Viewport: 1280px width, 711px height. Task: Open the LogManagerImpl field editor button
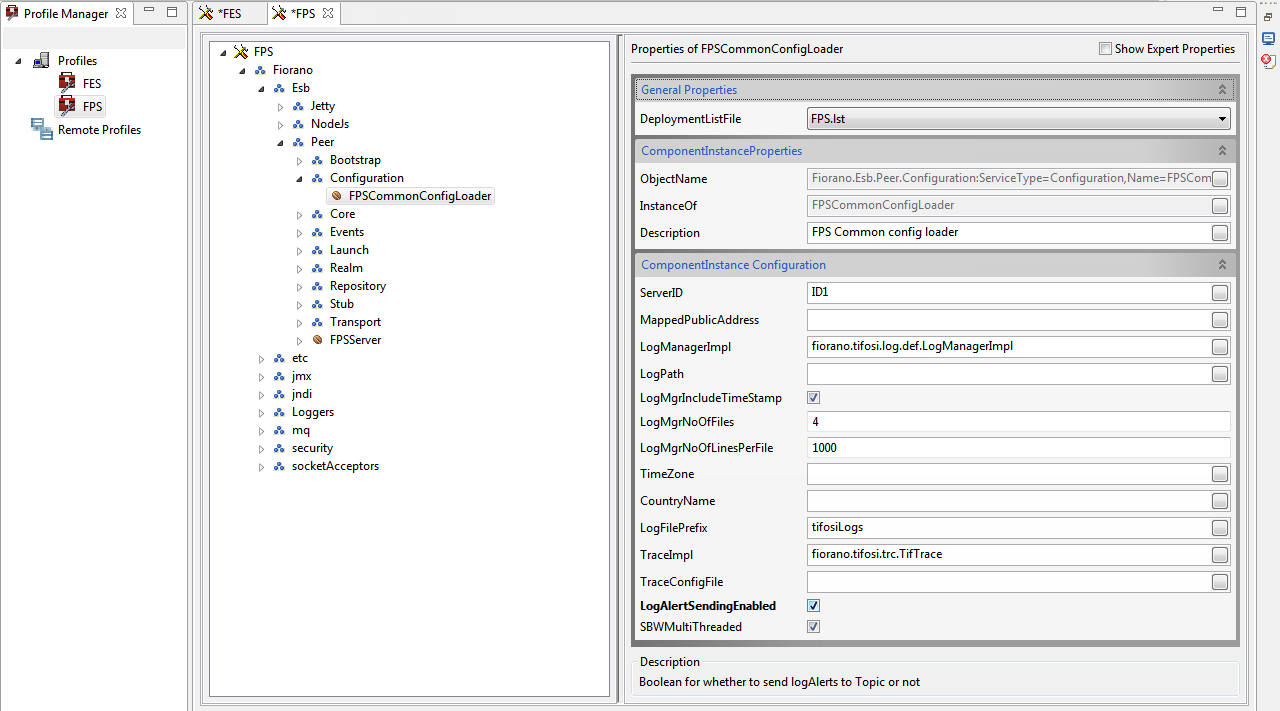(x=1220, y=347)
